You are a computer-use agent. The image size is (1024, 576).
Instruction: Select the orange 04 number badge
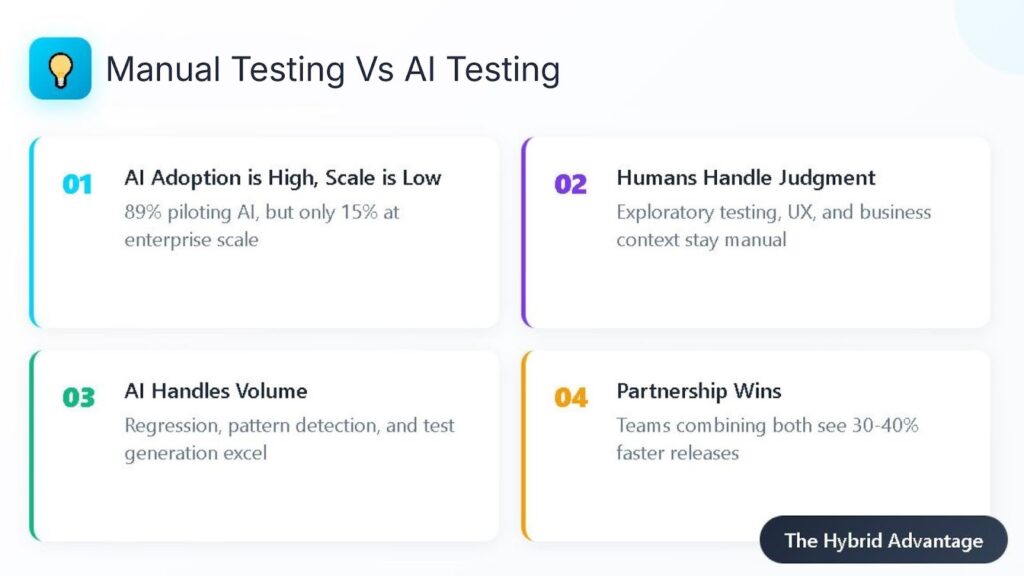point(571,397)
